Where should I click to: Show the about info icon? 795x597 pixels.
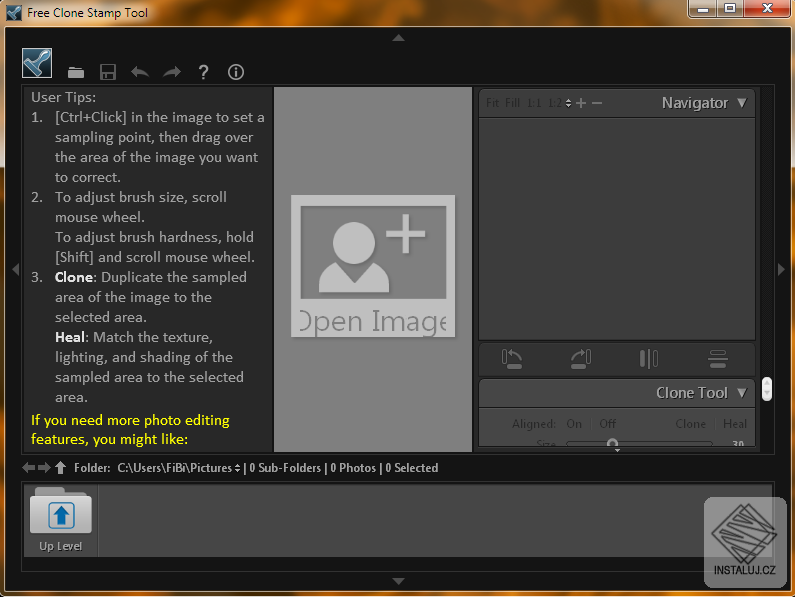pyautogui.click(x=236, y=72)
